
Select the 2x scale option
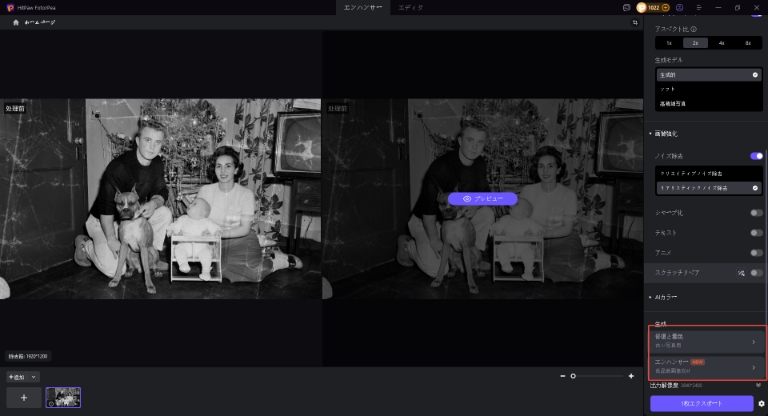click(x=695, y=43)
